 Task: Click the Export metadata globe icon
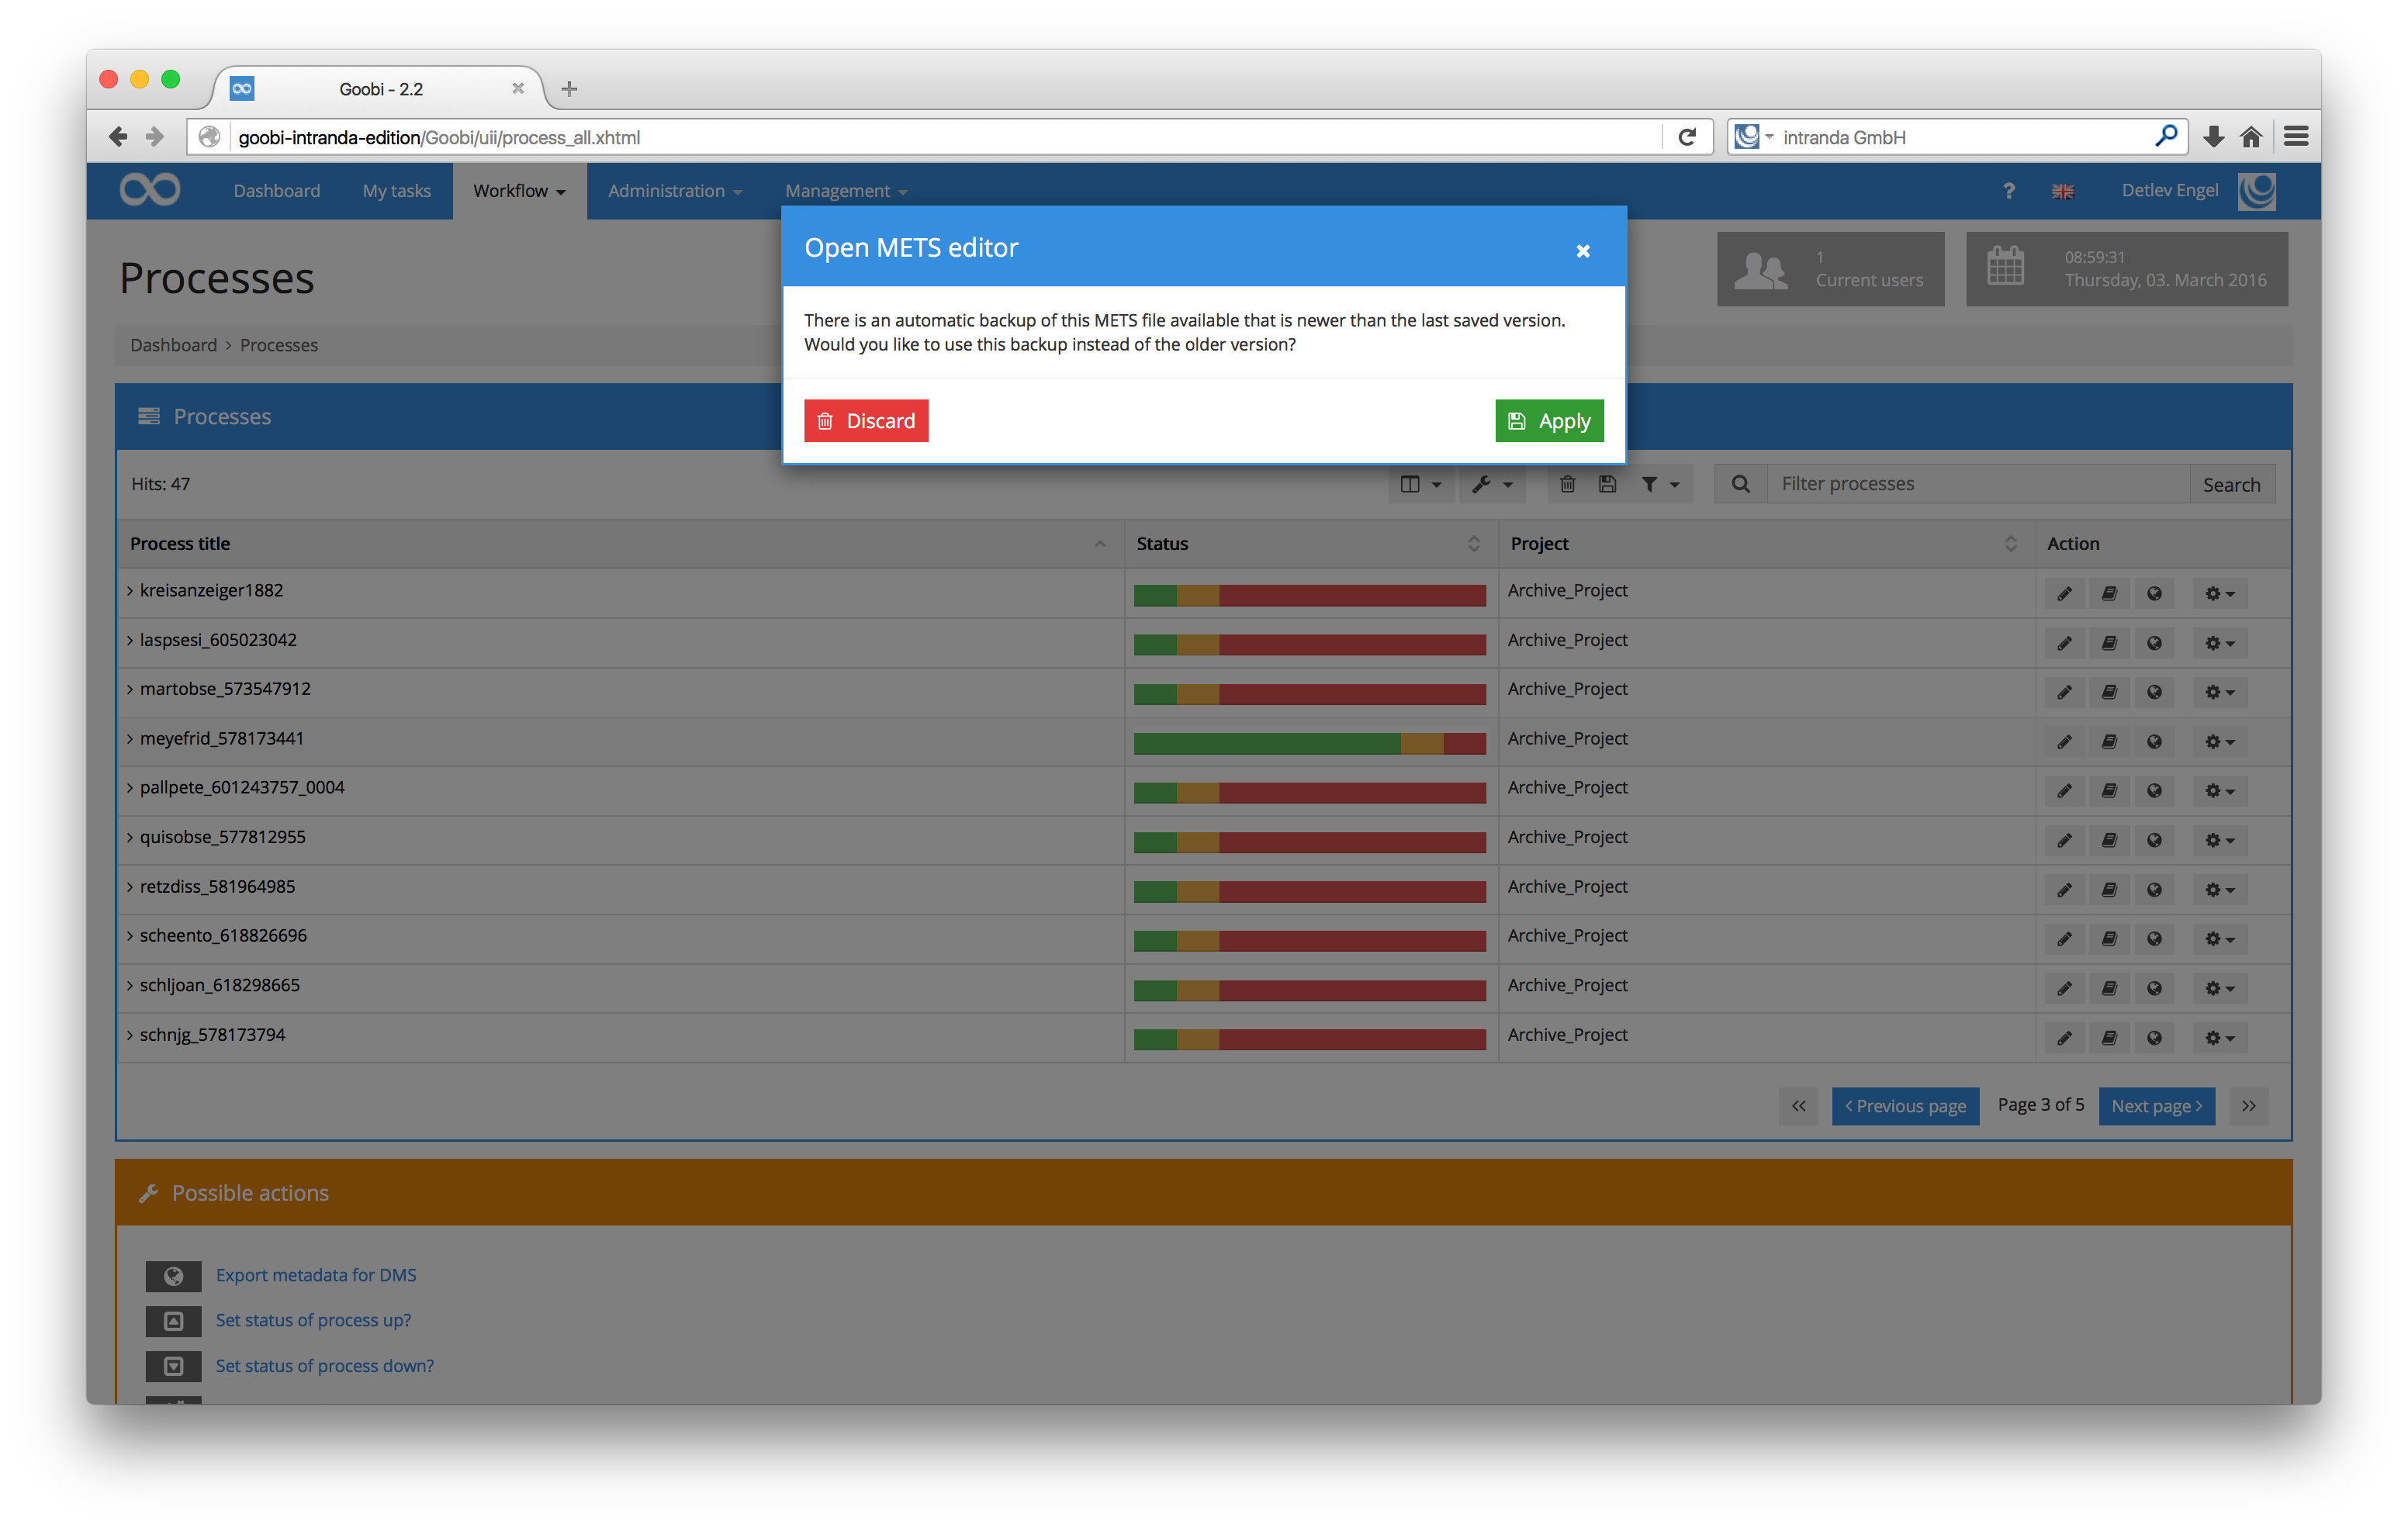click(173, 1276)
